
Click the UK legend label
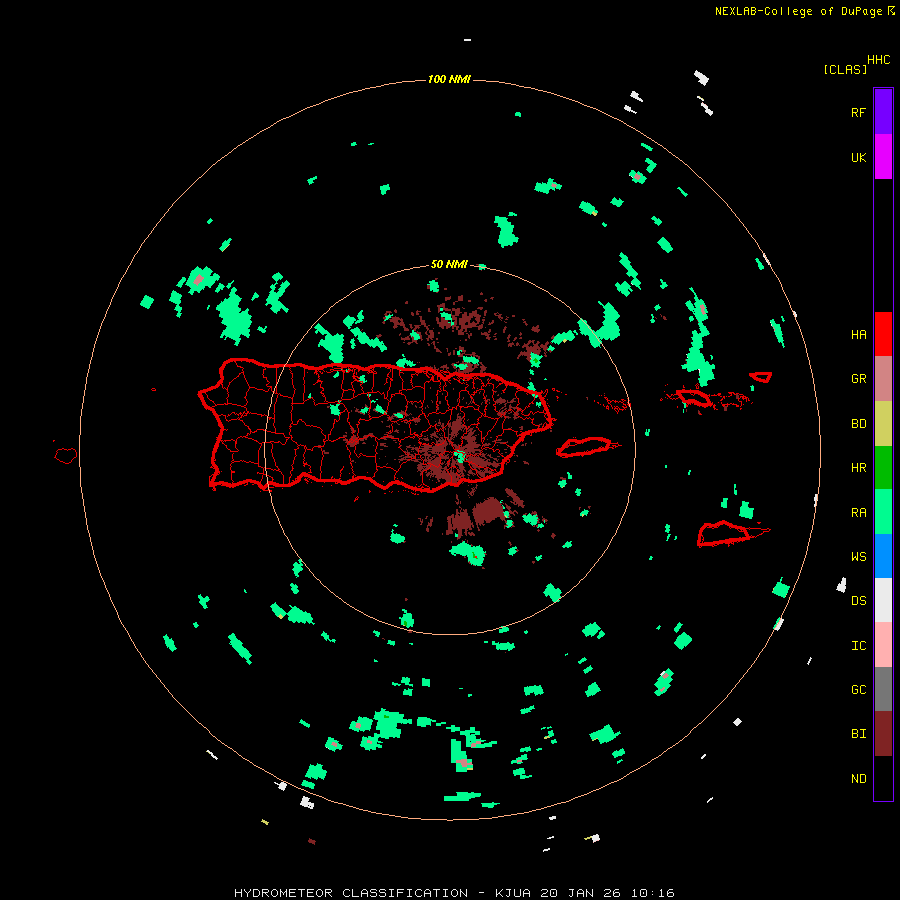coord(858,157)
